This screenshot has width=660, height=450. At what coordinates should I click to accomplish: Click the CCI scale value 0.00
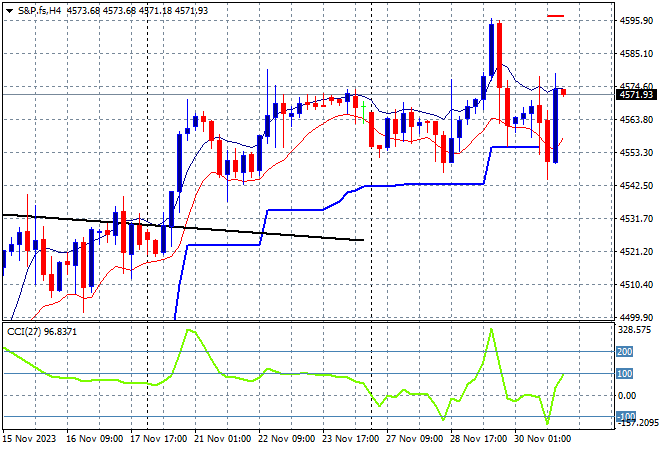pyautogui.click(x=627, y=396)
